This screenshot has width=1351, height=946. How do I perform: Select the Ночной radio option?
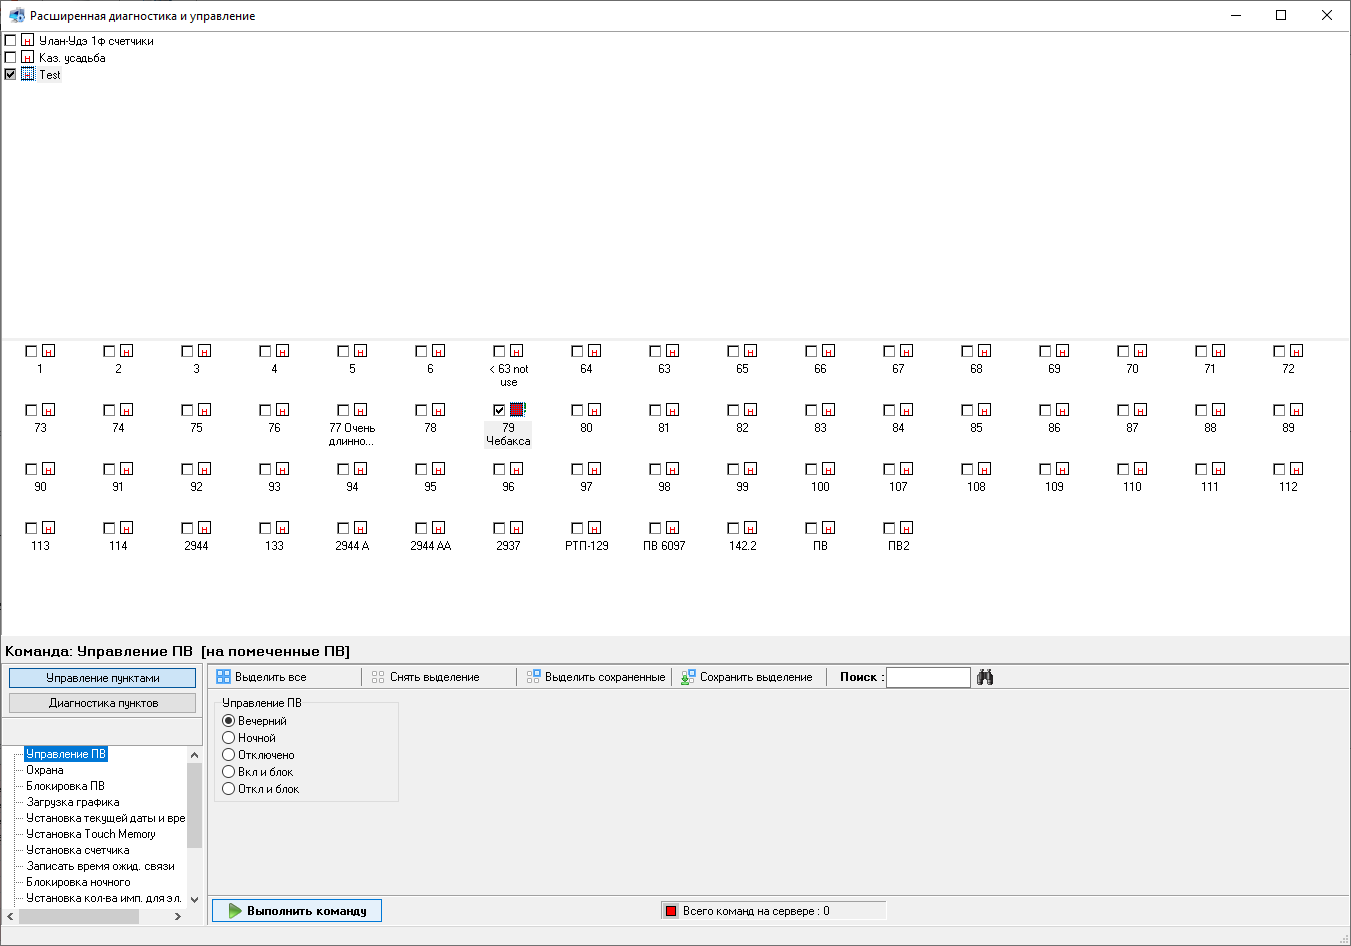coord(229,738)
